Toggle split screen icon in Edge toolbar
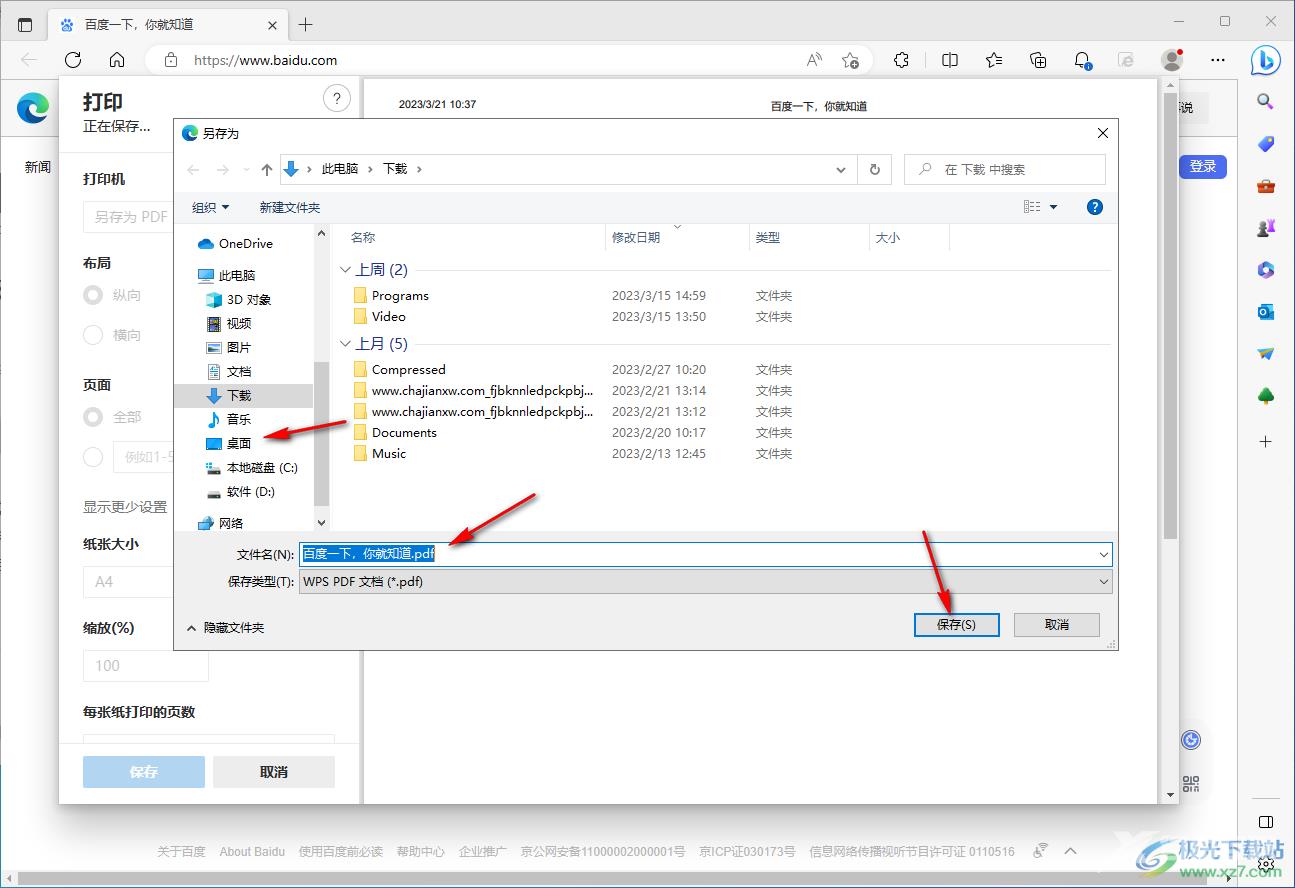The width and height of the screenshot is (1295, 888). coord(950,60)
